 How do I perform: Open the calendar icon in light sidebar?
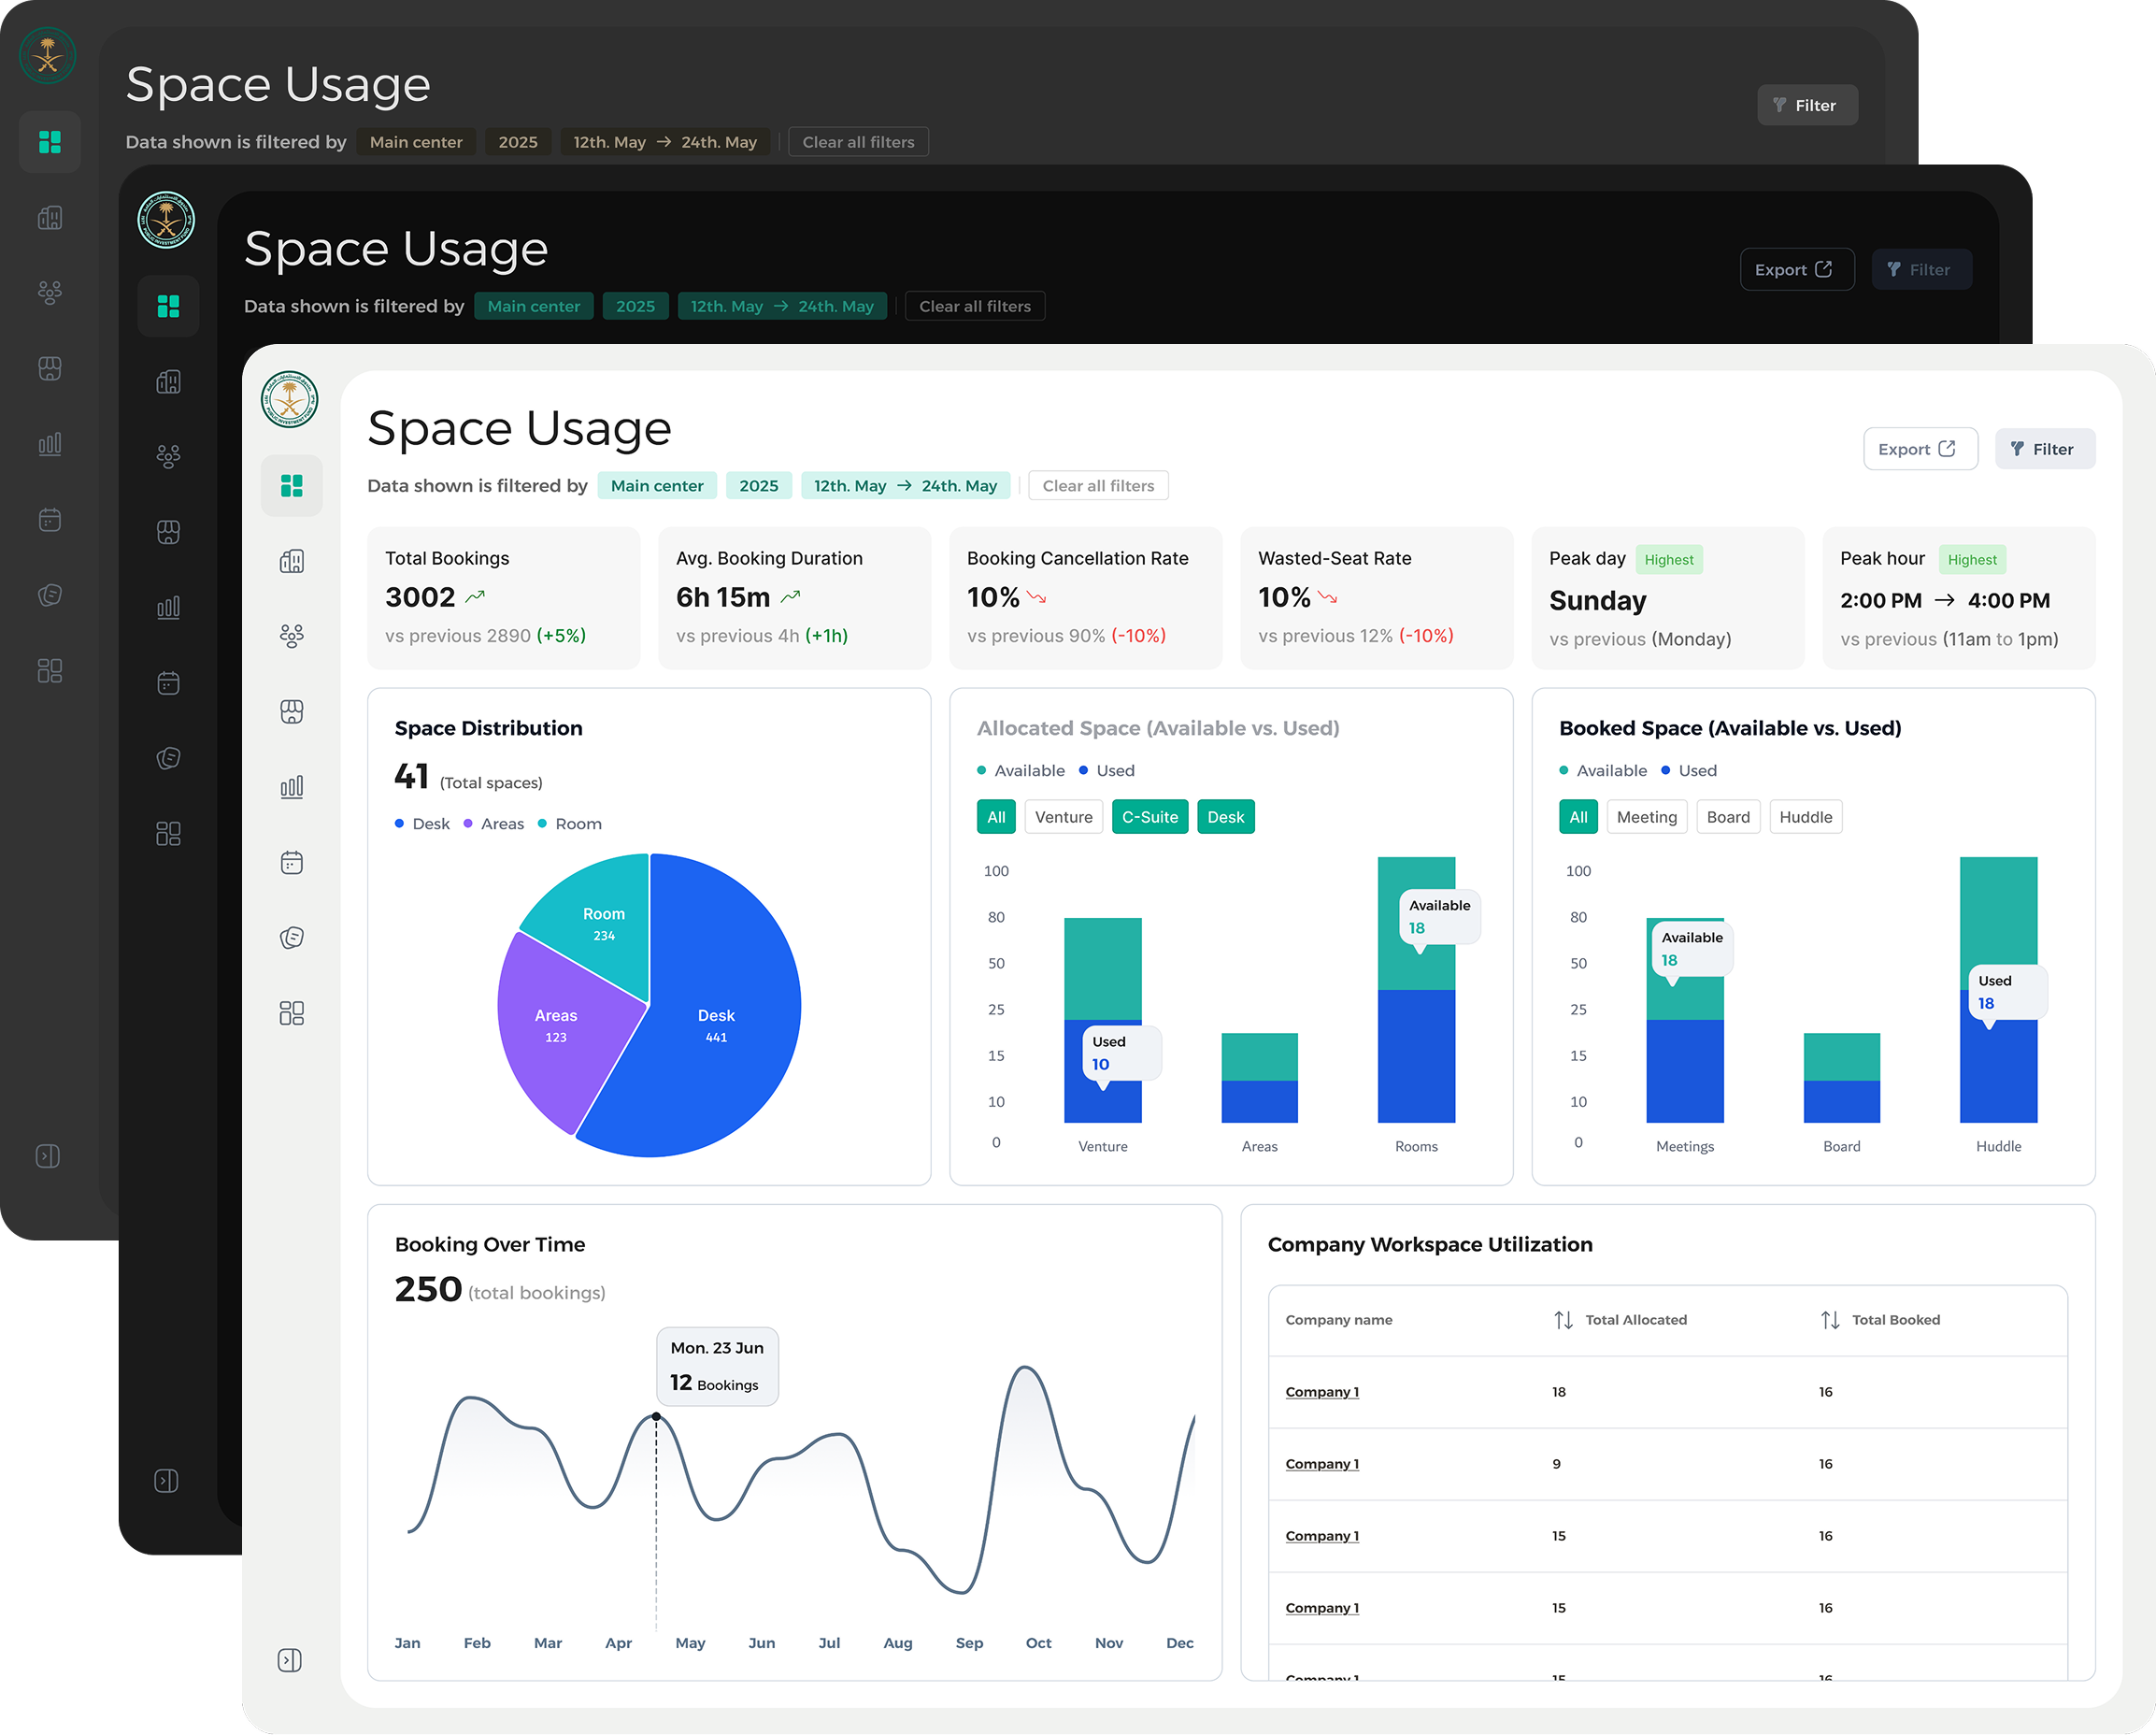(x=291, y=863)
